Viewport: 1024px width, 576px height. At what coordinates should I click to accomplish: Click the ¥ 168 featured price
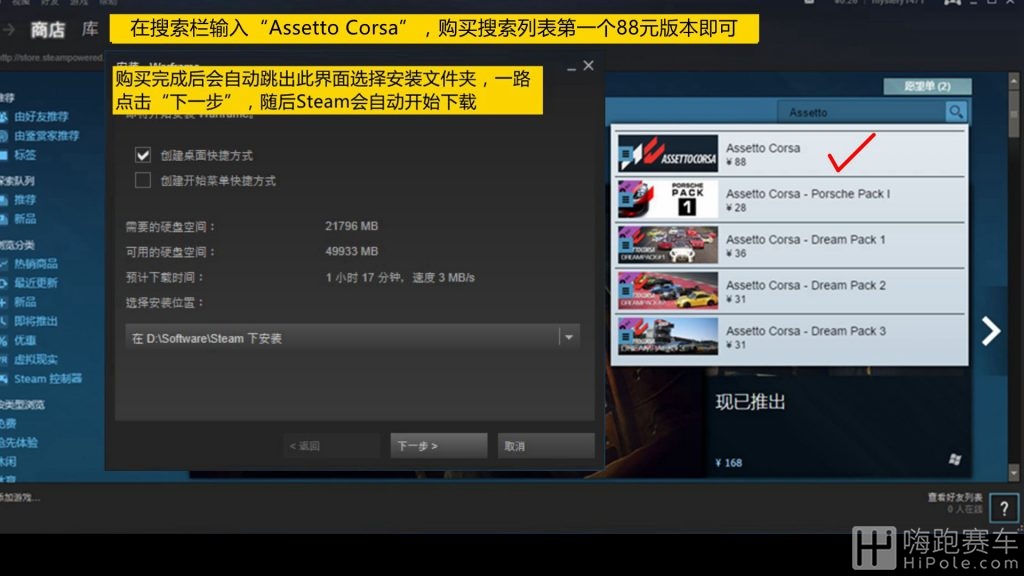click(729, 462)
